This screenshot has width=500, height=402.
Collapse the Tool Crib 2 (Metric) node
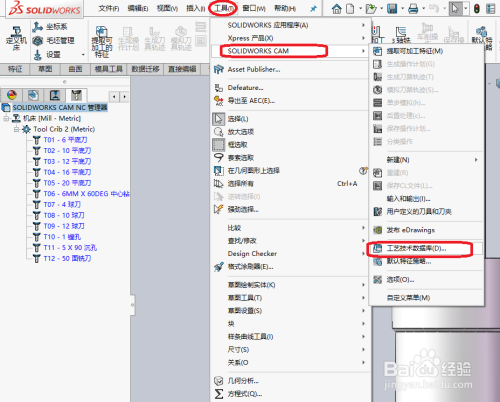point(16,129)
